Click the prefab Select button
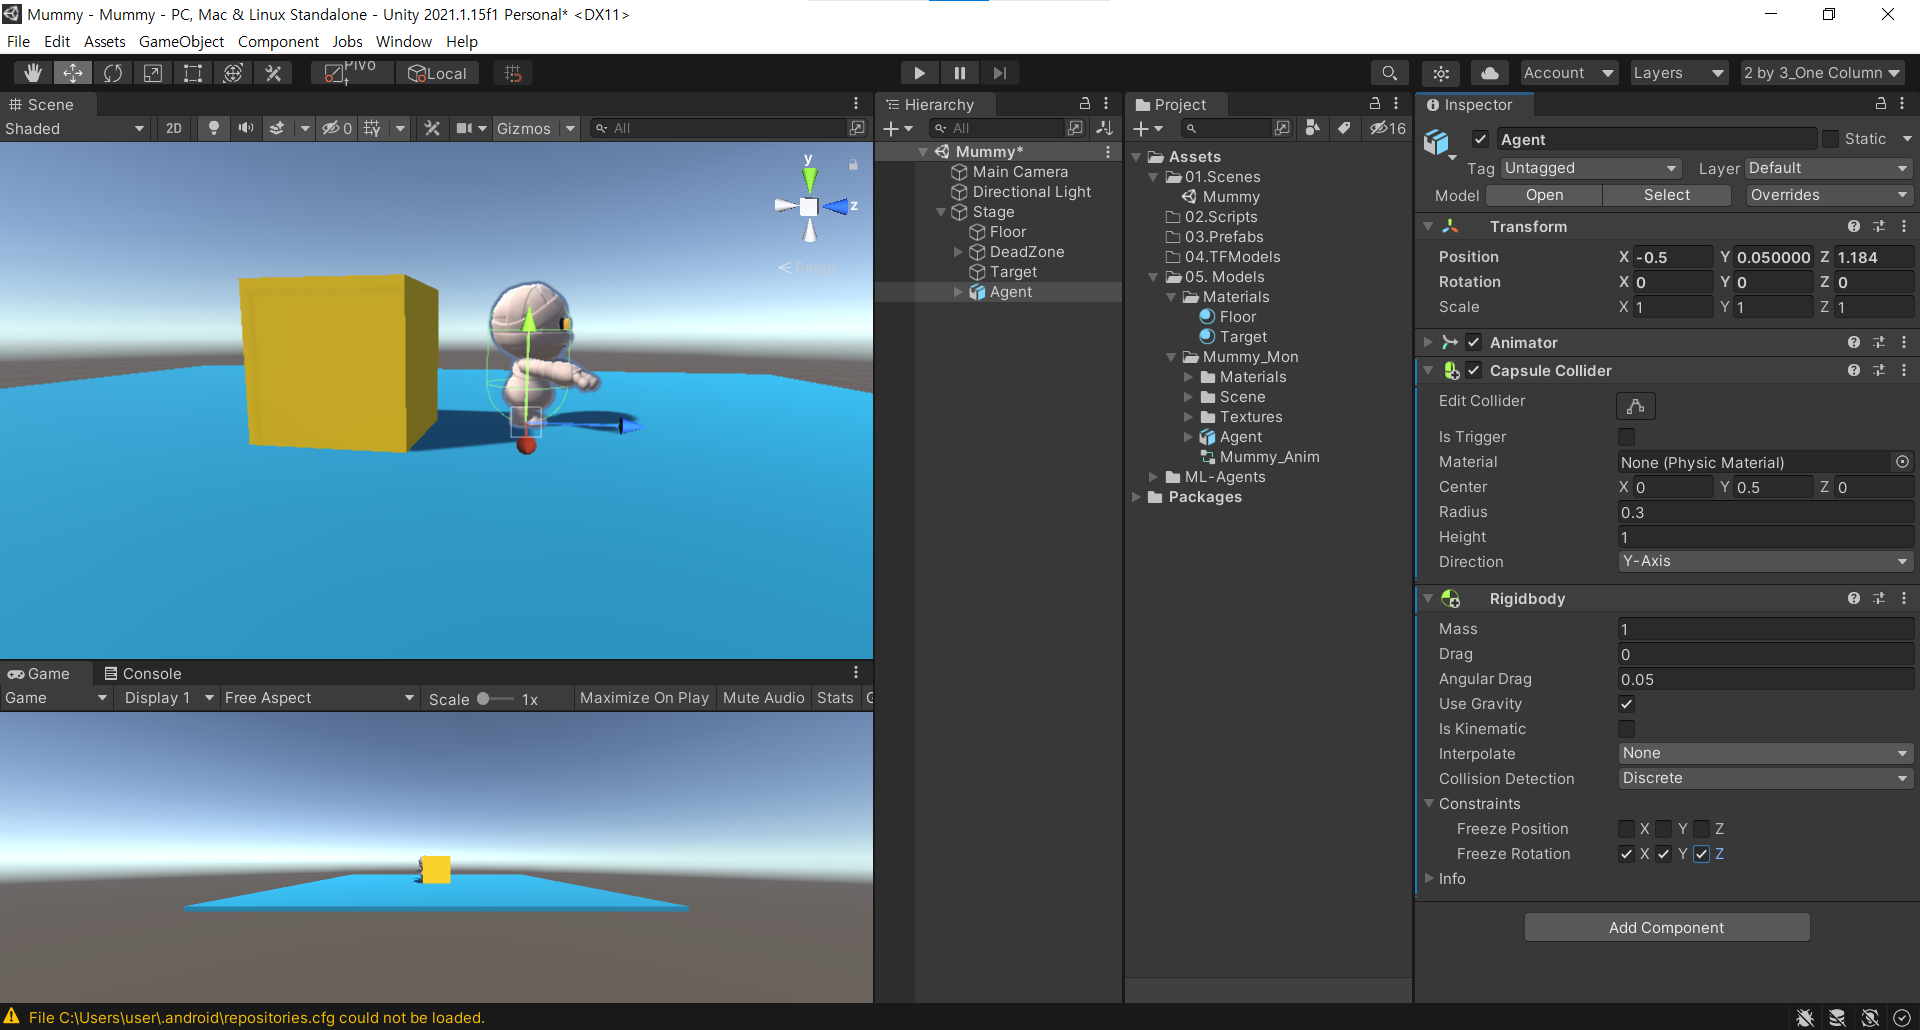 [1667, 195]
